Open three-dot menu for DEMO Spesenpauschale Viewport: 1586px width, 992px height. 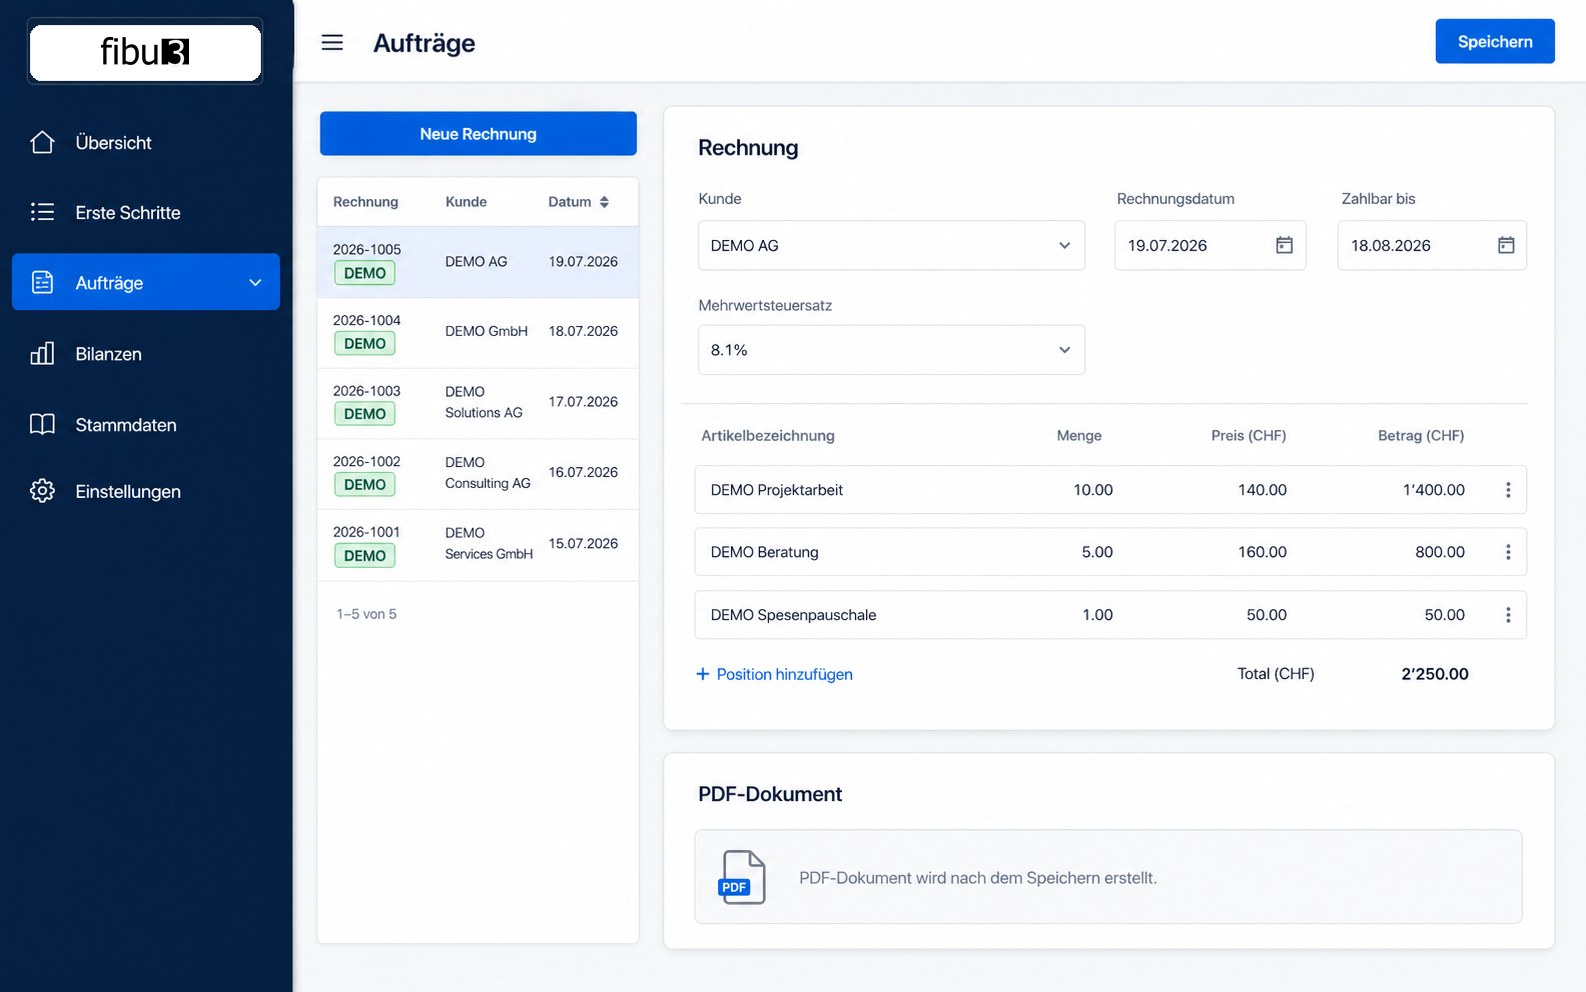click(x=1508, y=615)
